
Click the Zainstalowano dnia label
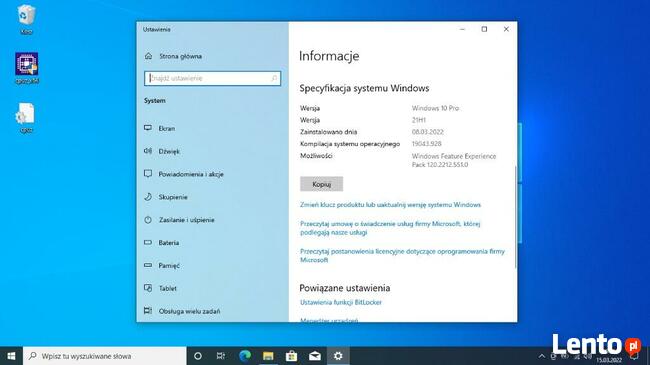(328, 132)
